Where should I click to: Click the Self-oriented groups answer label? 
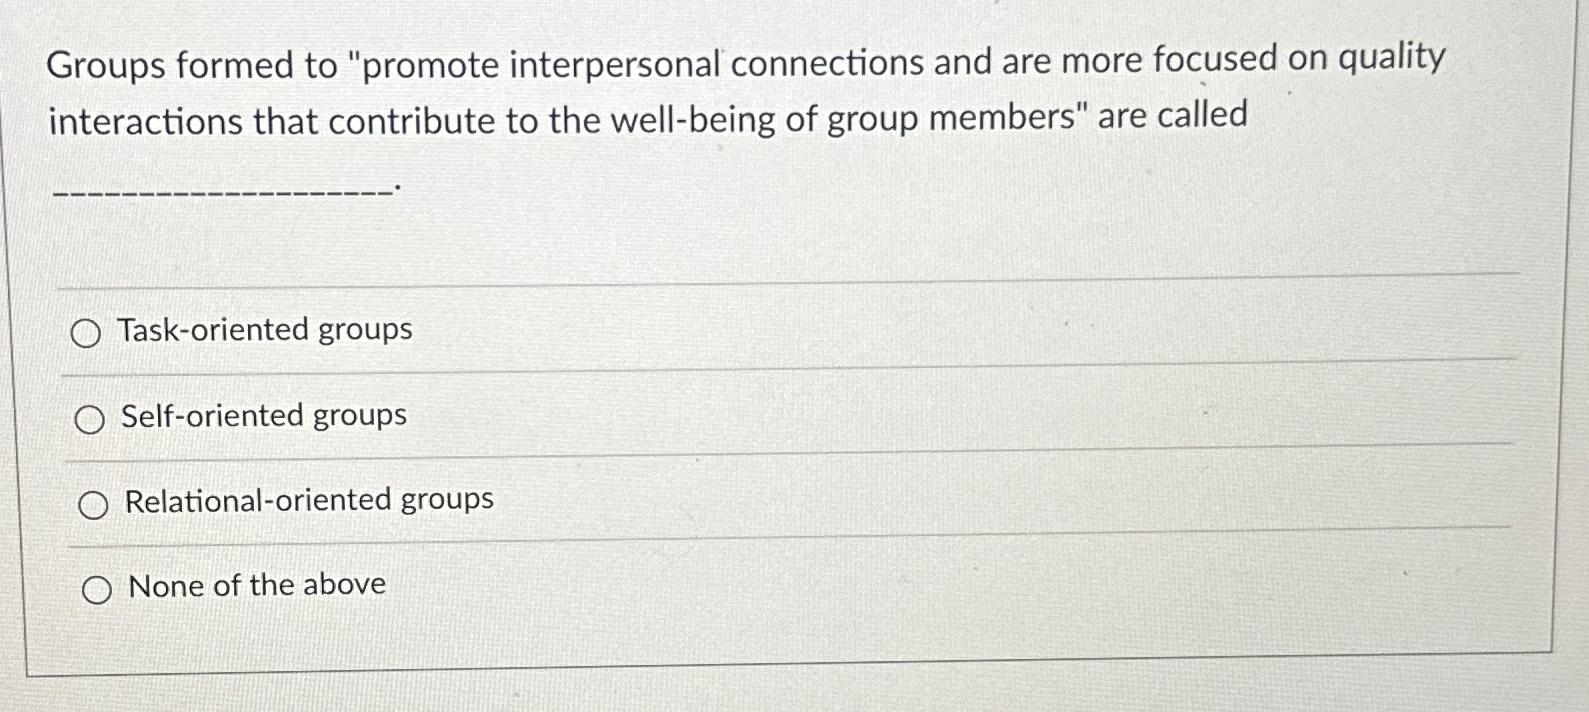pos(262,414)
